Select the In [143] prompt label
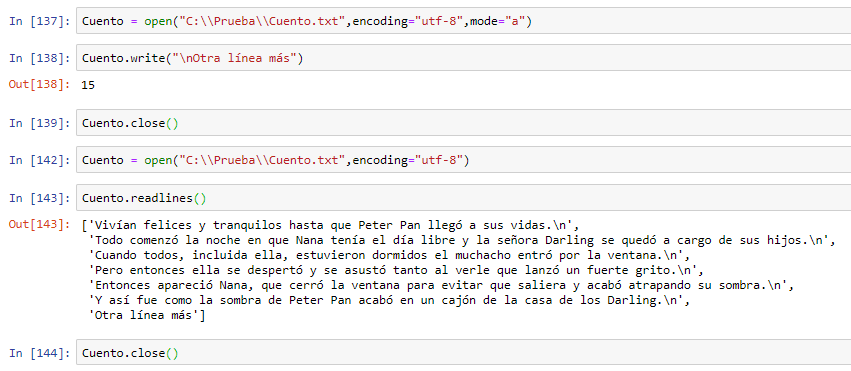Image resolution: width=851 pixels, height=371 pixels. (x=40, y=198)
